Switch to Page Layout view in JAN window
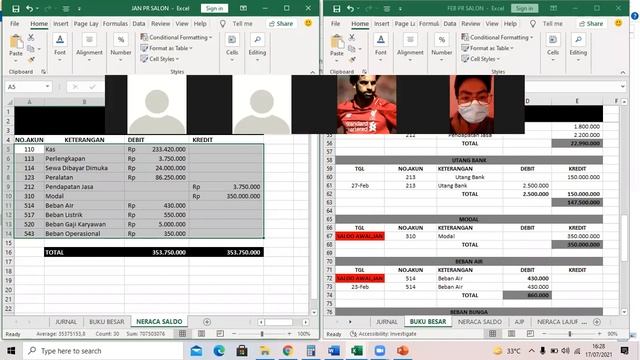 click(201, 334)
